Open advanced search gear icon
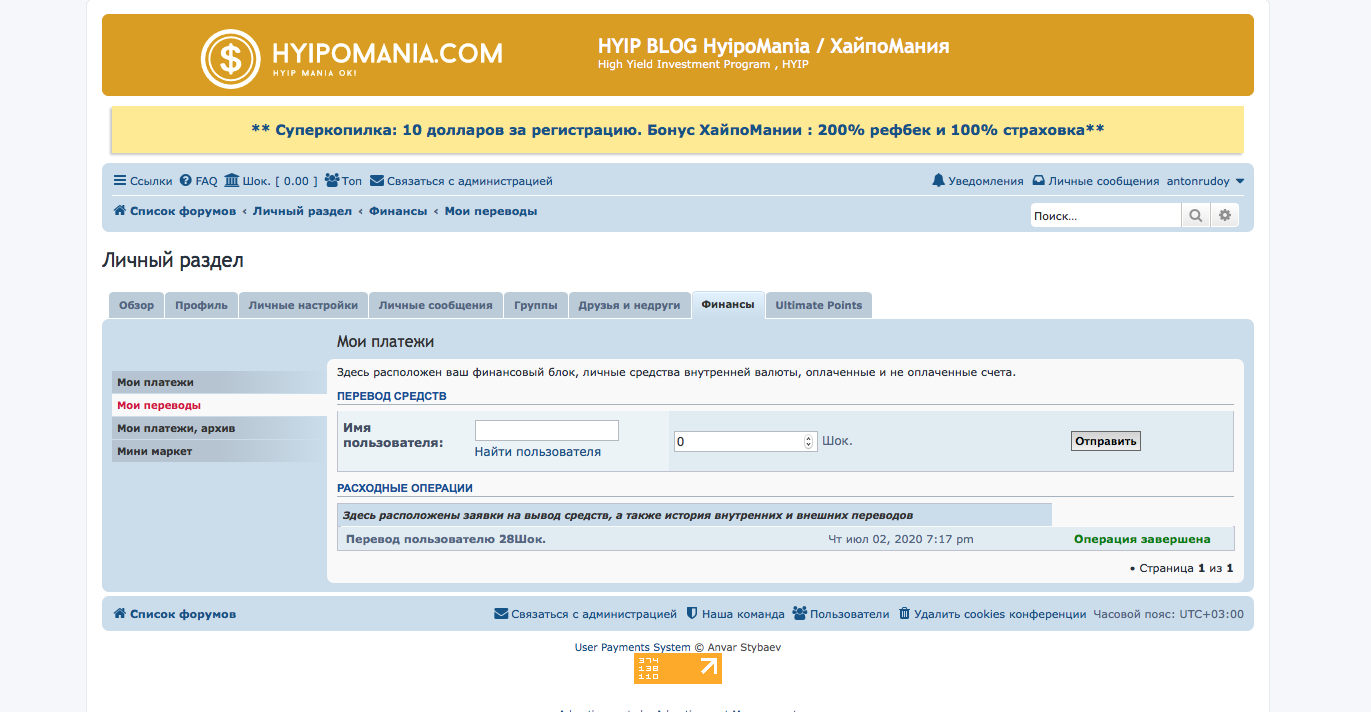This screenshot has width=1371, height=712. pyautogui.click(x=1224, y=215)
